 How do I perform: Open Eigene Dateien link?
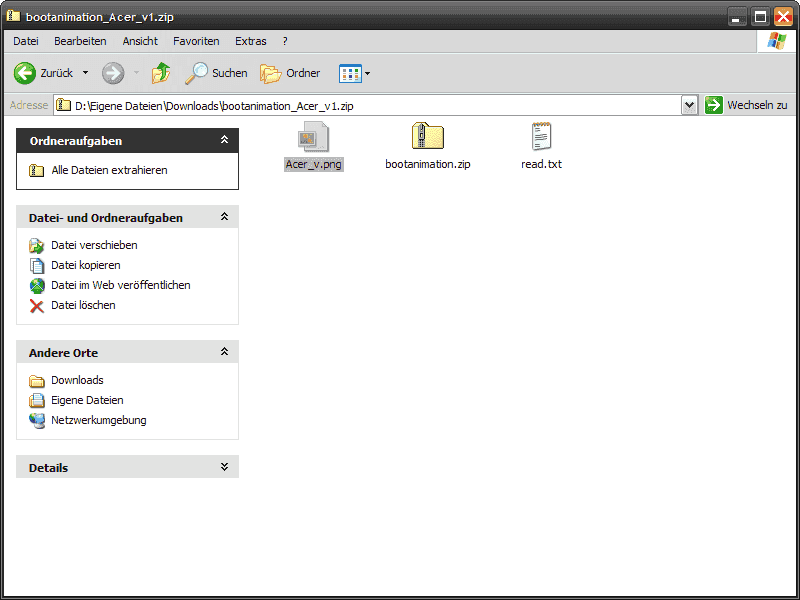pyautogui.click(x=87, y=400)
